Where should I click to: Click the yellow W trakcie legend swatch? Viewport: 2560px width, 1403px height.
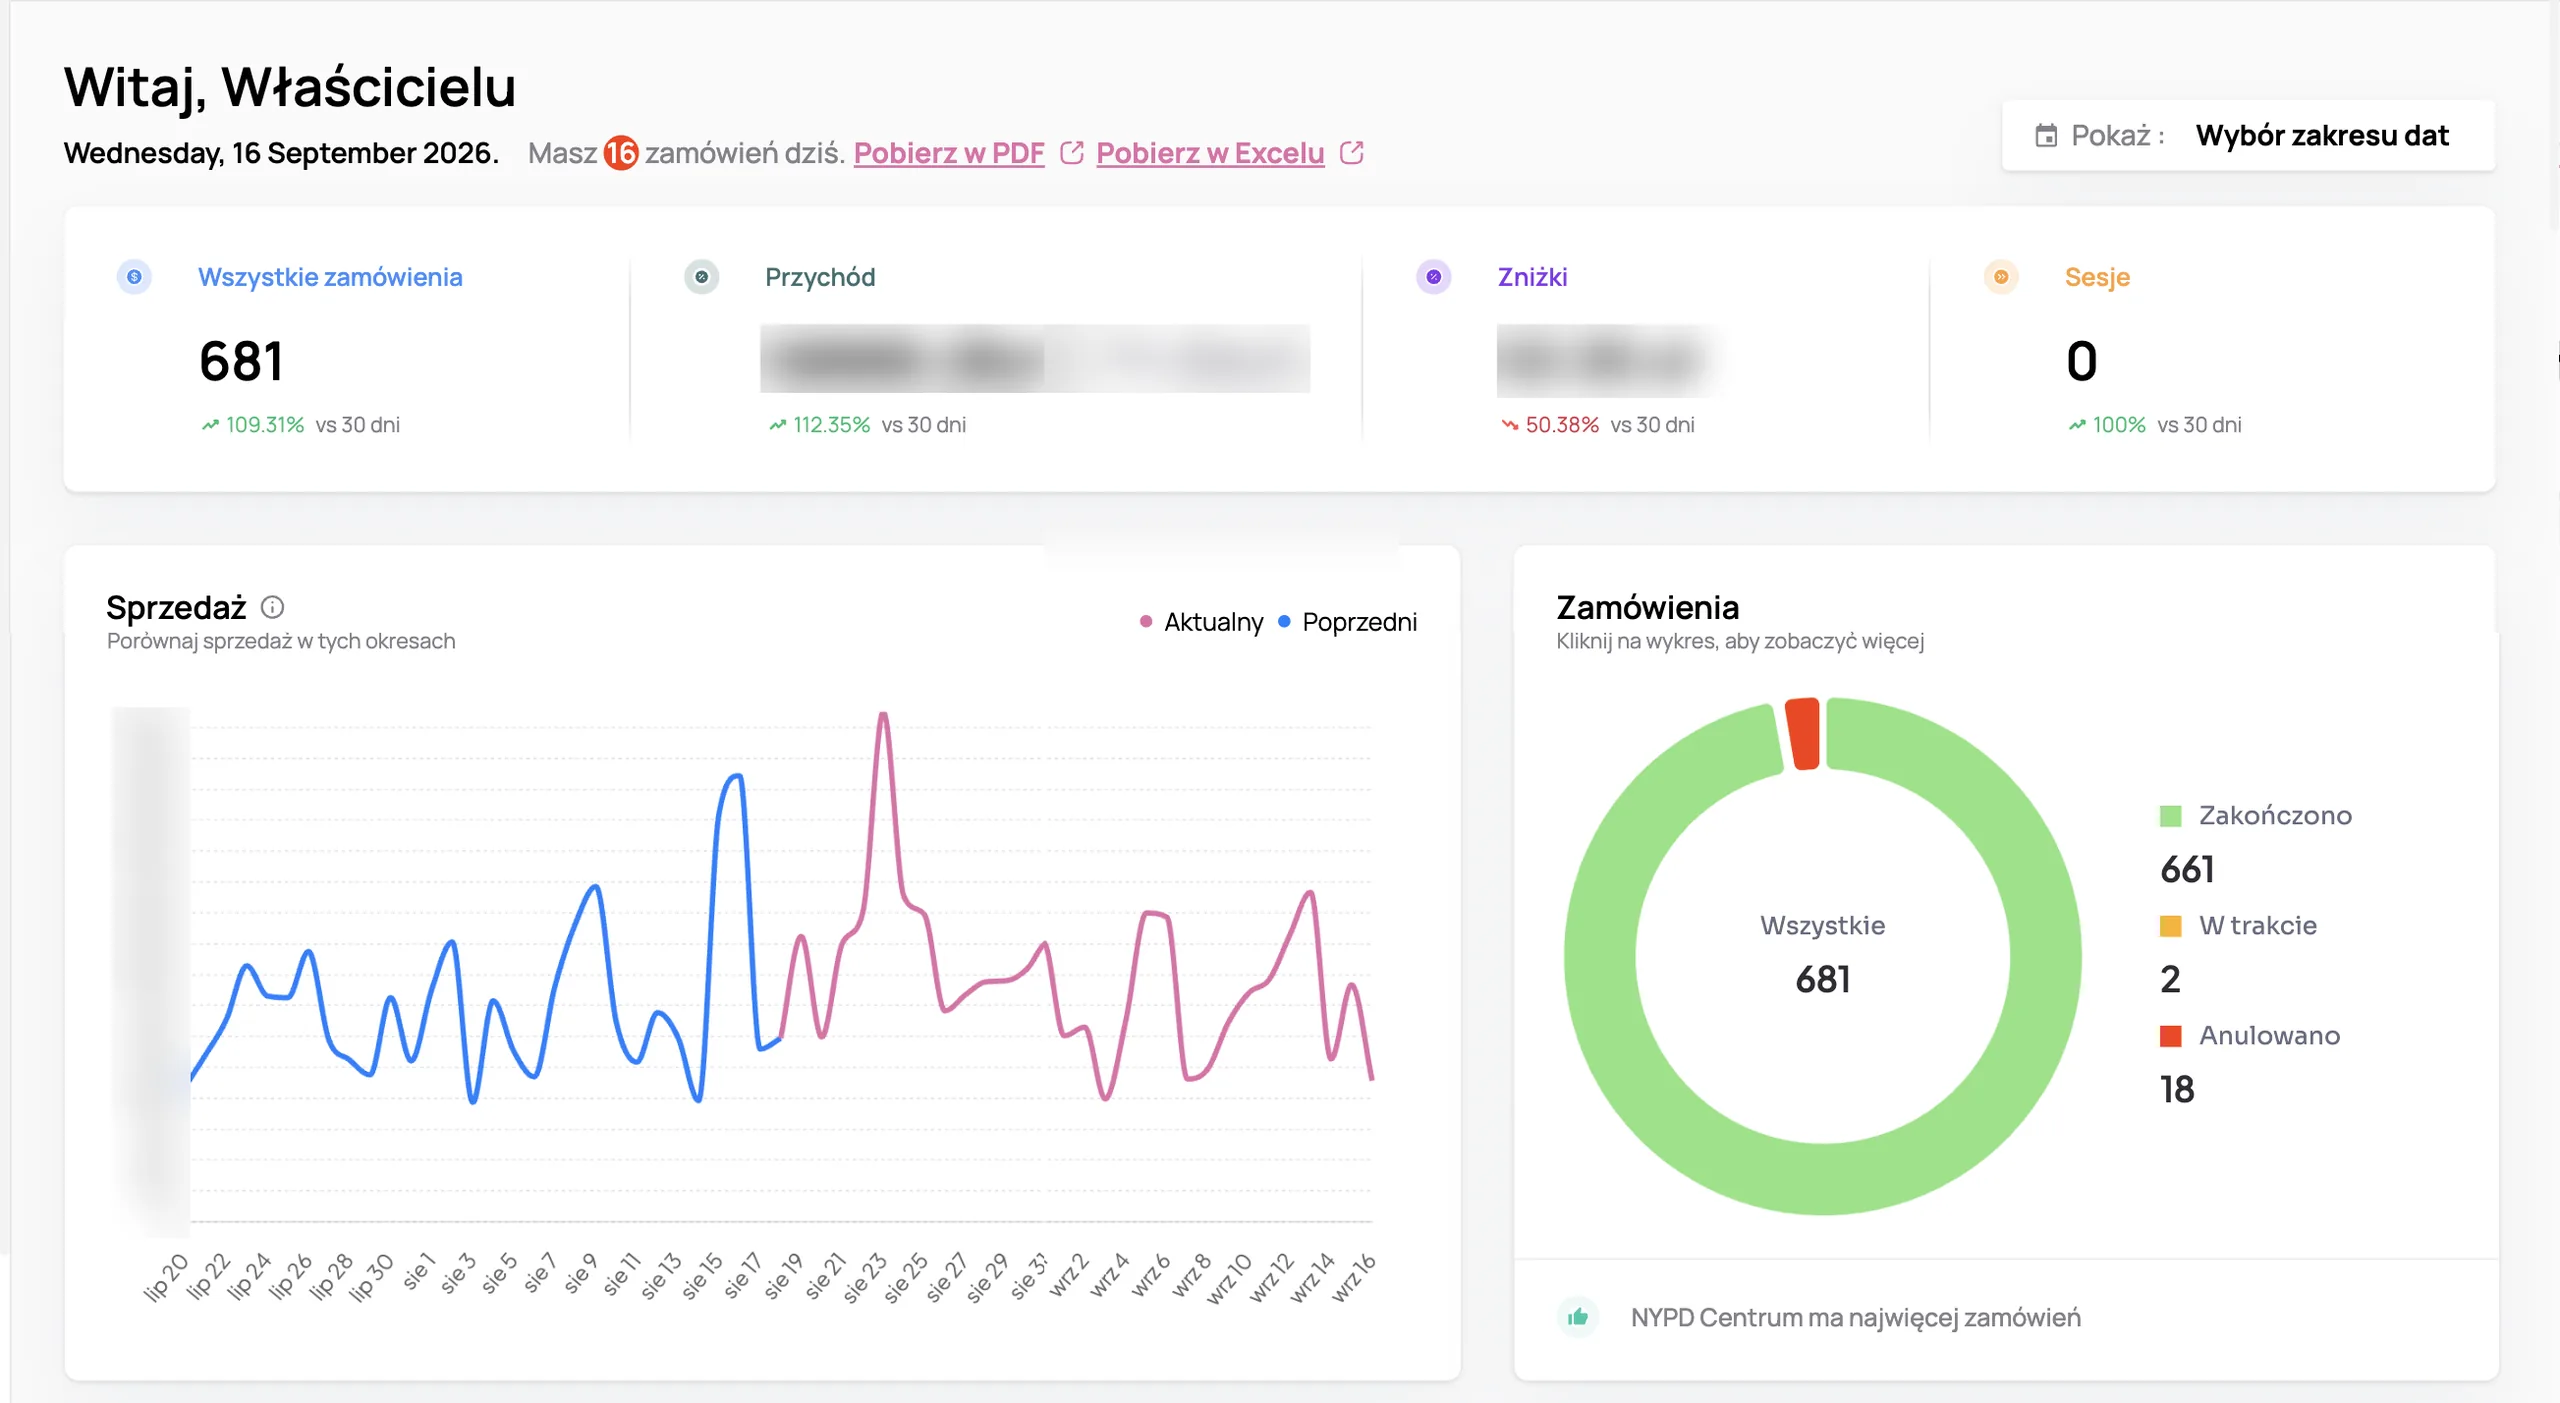pos(2170,926)
